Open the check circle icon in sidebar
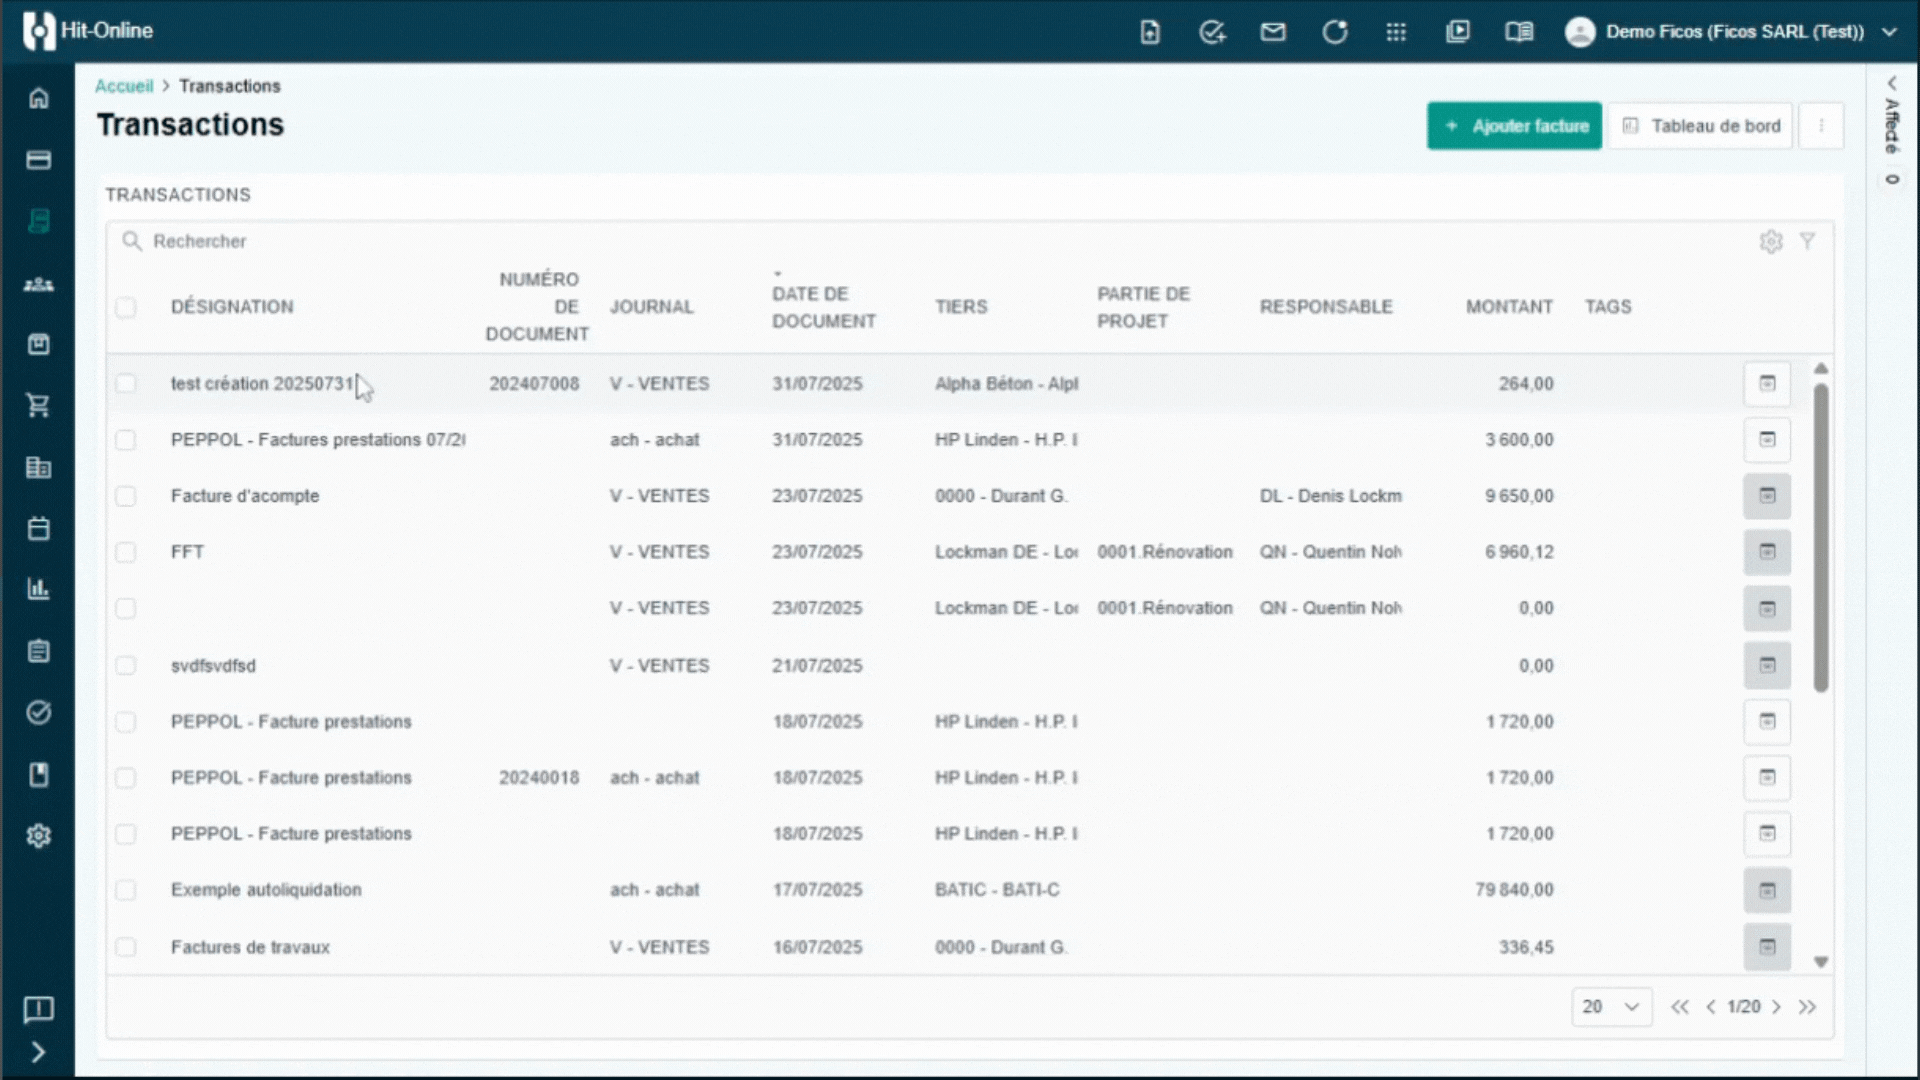The image size is (1920, 1080). 38,713
